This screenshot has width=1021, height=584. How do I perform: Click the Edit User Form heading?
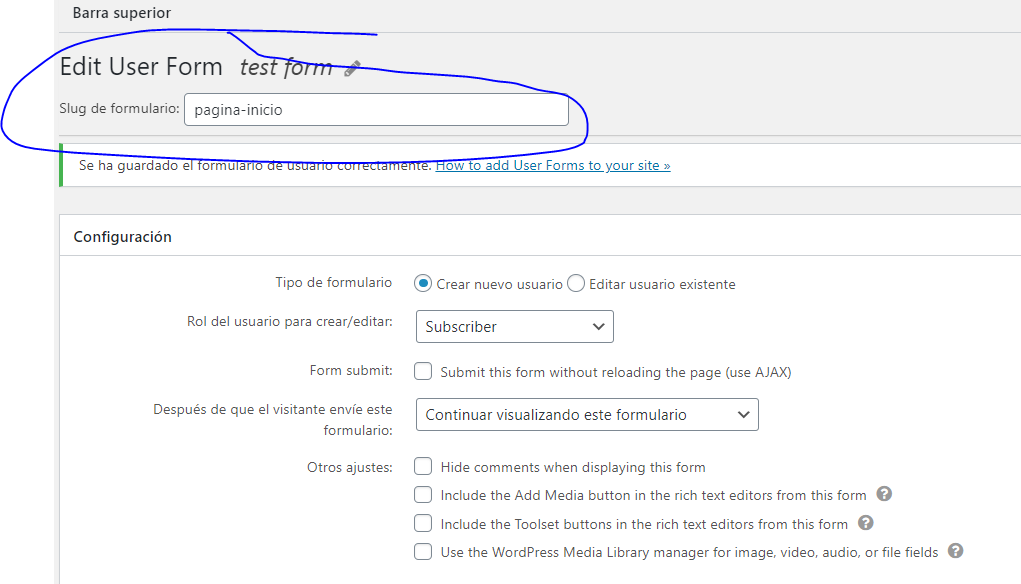pyautogui.click(x=141, y=66)
